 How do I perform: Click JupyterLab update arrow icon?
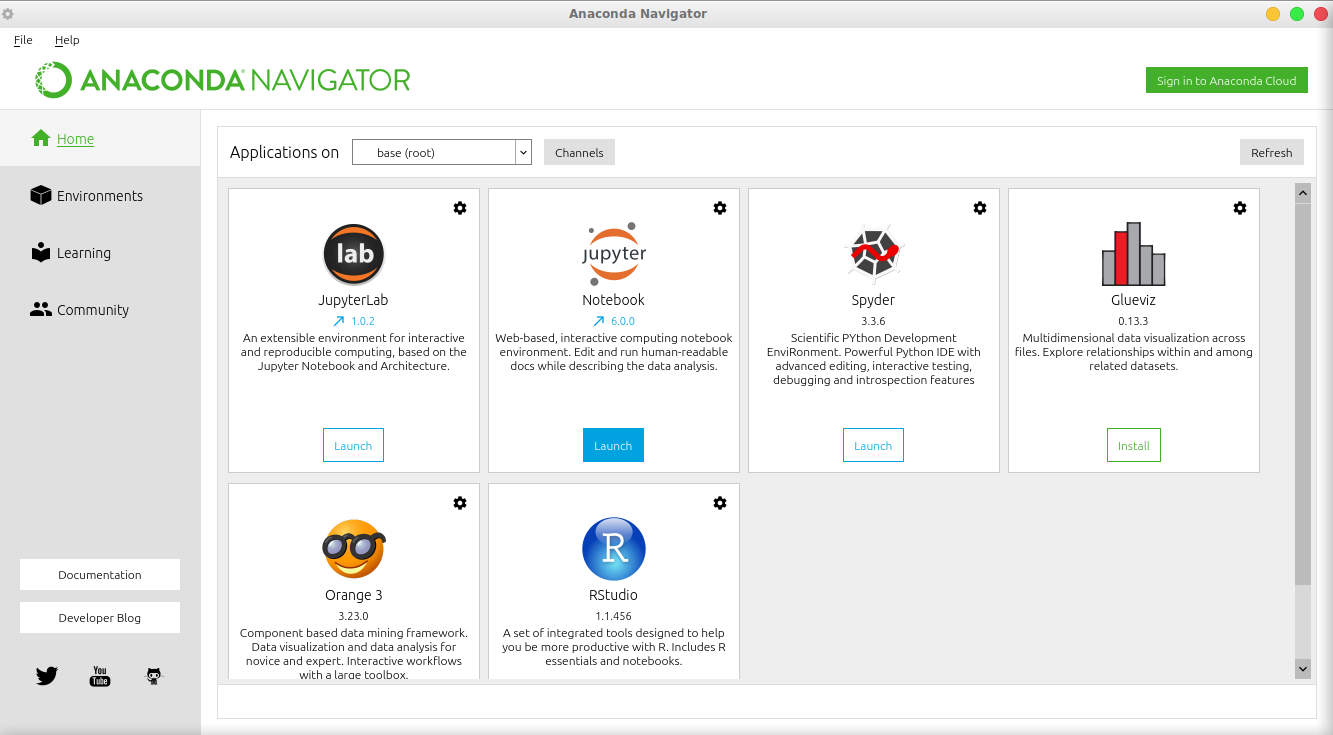(338, 321)
